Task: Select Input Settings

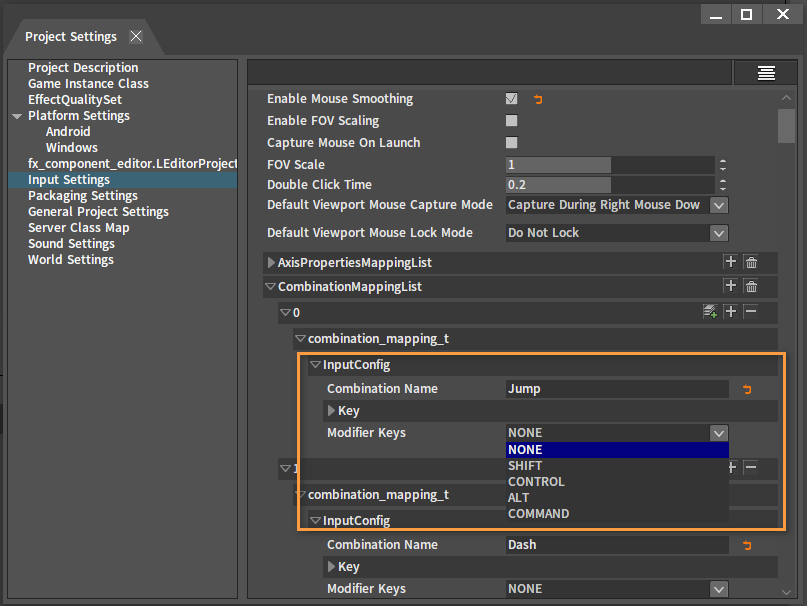Action: click(122, 180)
